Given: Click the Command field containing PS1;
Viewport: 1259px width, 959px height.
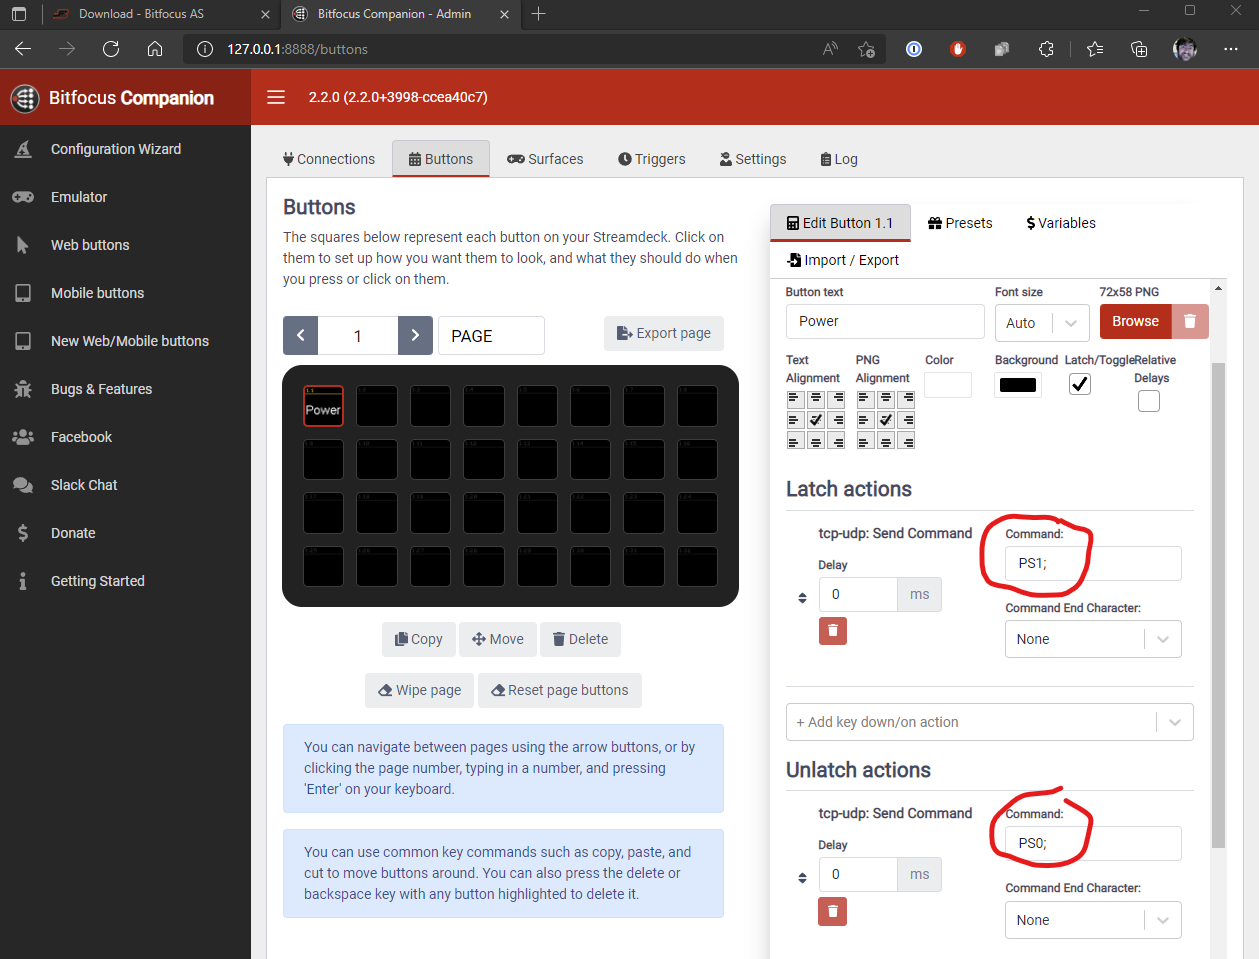Looking at the screenshot, I should click(x=1093, y=563).
